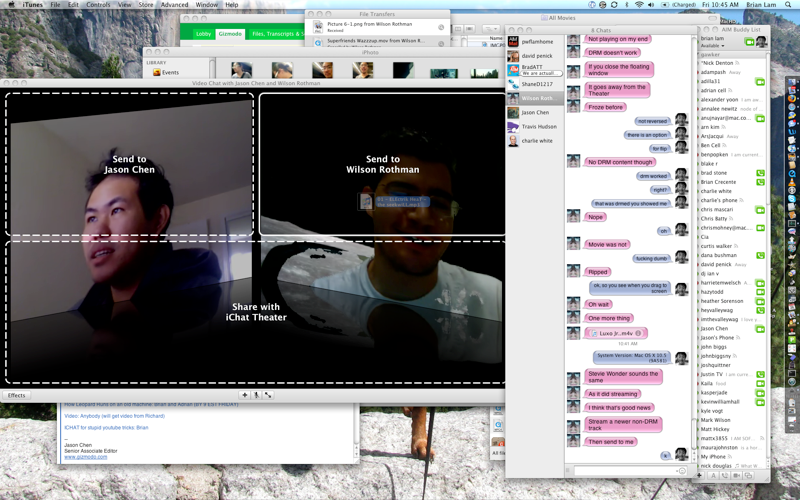This screenshot has height=500, width=800.
Task: Open the Advanced menu
Action: point(174,5)
